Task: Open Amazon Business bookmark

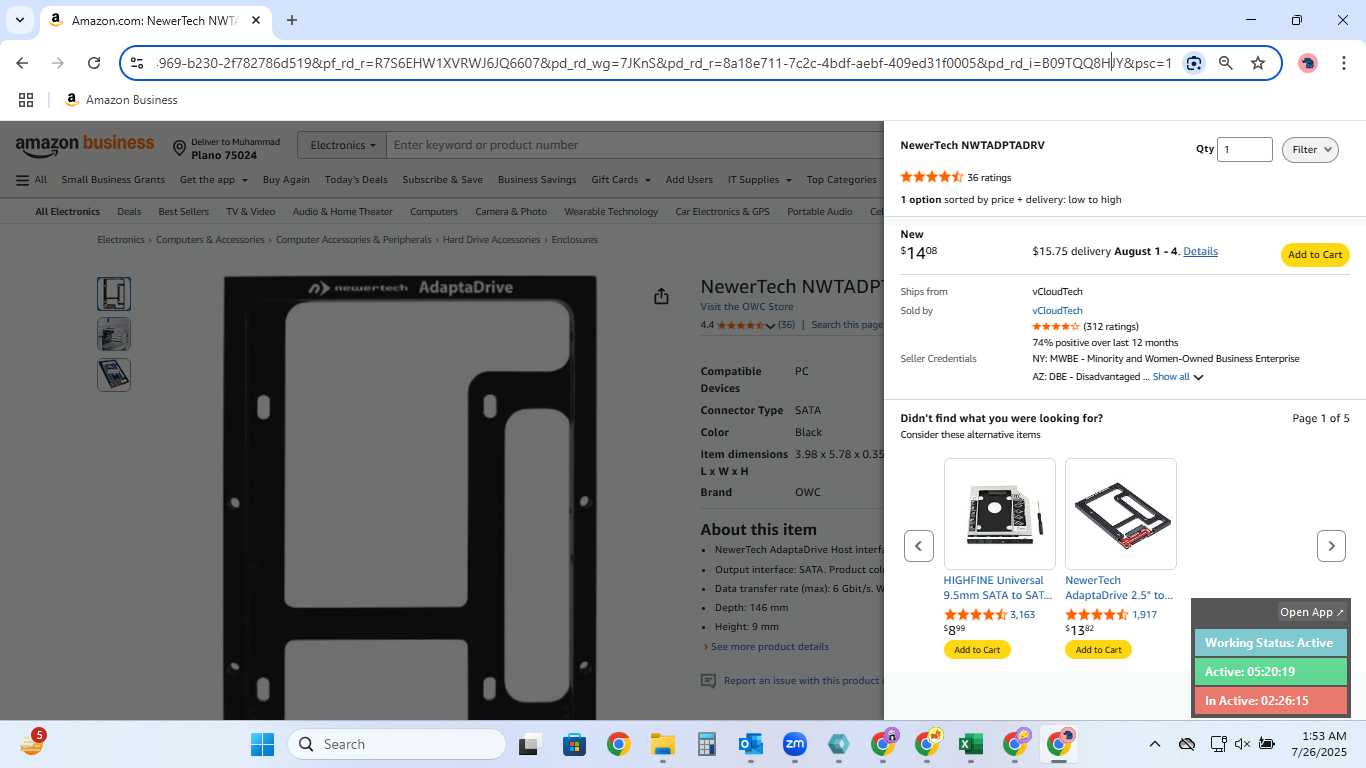Action: point(121,100)
